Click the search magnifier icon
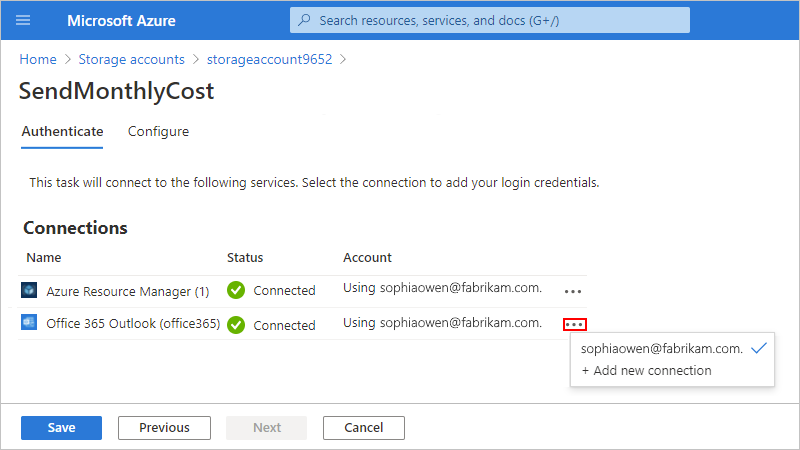 [x=305, y=20]
